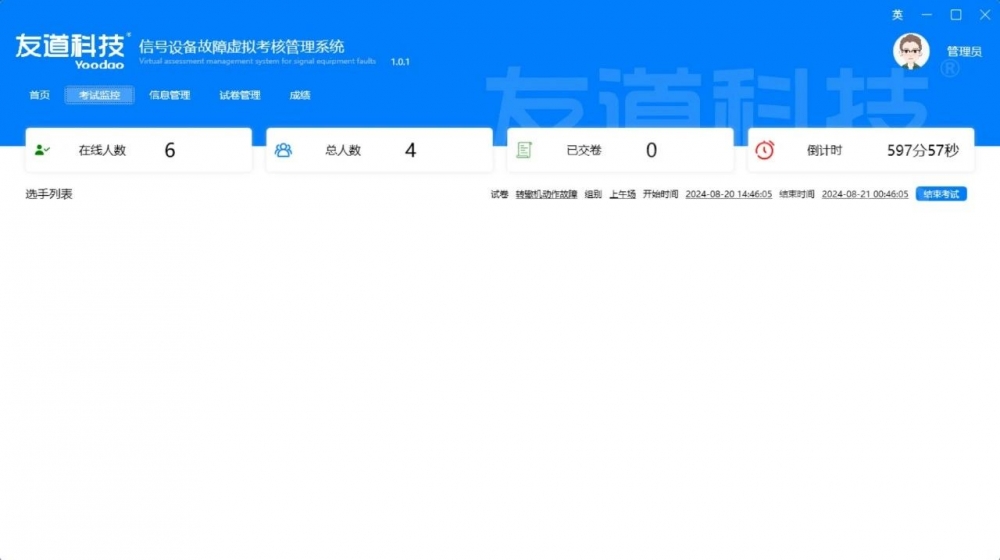1000x560 pixels.
Task: Click the Yoodao 友道科技 logo
Action: [71, 50]
